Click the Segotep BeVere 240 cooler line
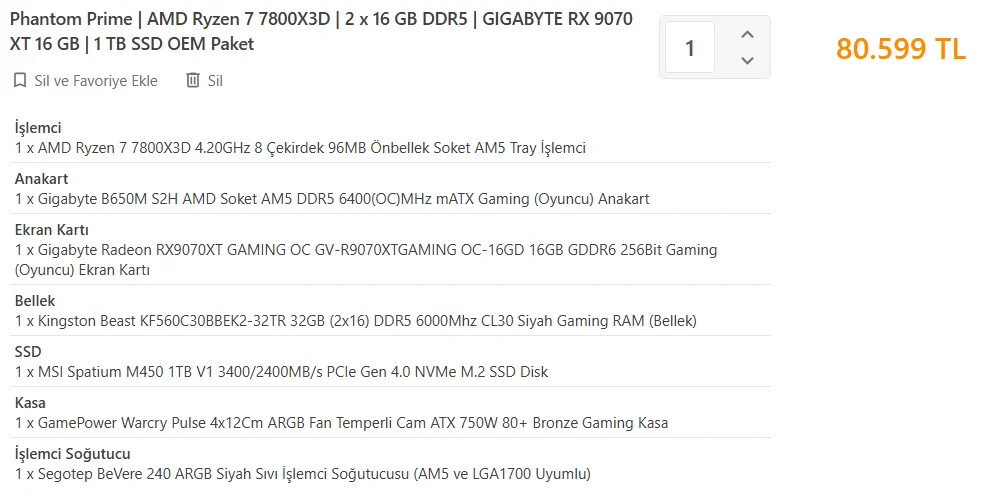This screenshot has width=991, height=502. tap(302, 474)
